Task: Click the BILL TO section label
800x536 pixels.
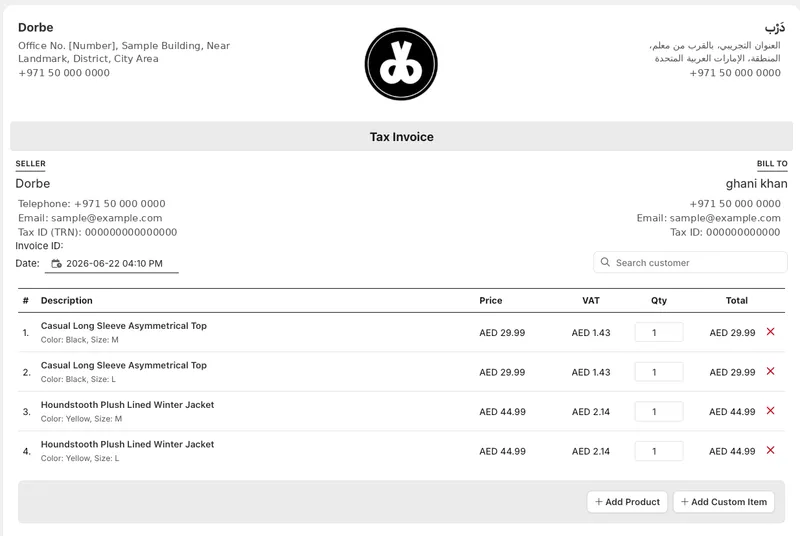Action: click(772, 164)
